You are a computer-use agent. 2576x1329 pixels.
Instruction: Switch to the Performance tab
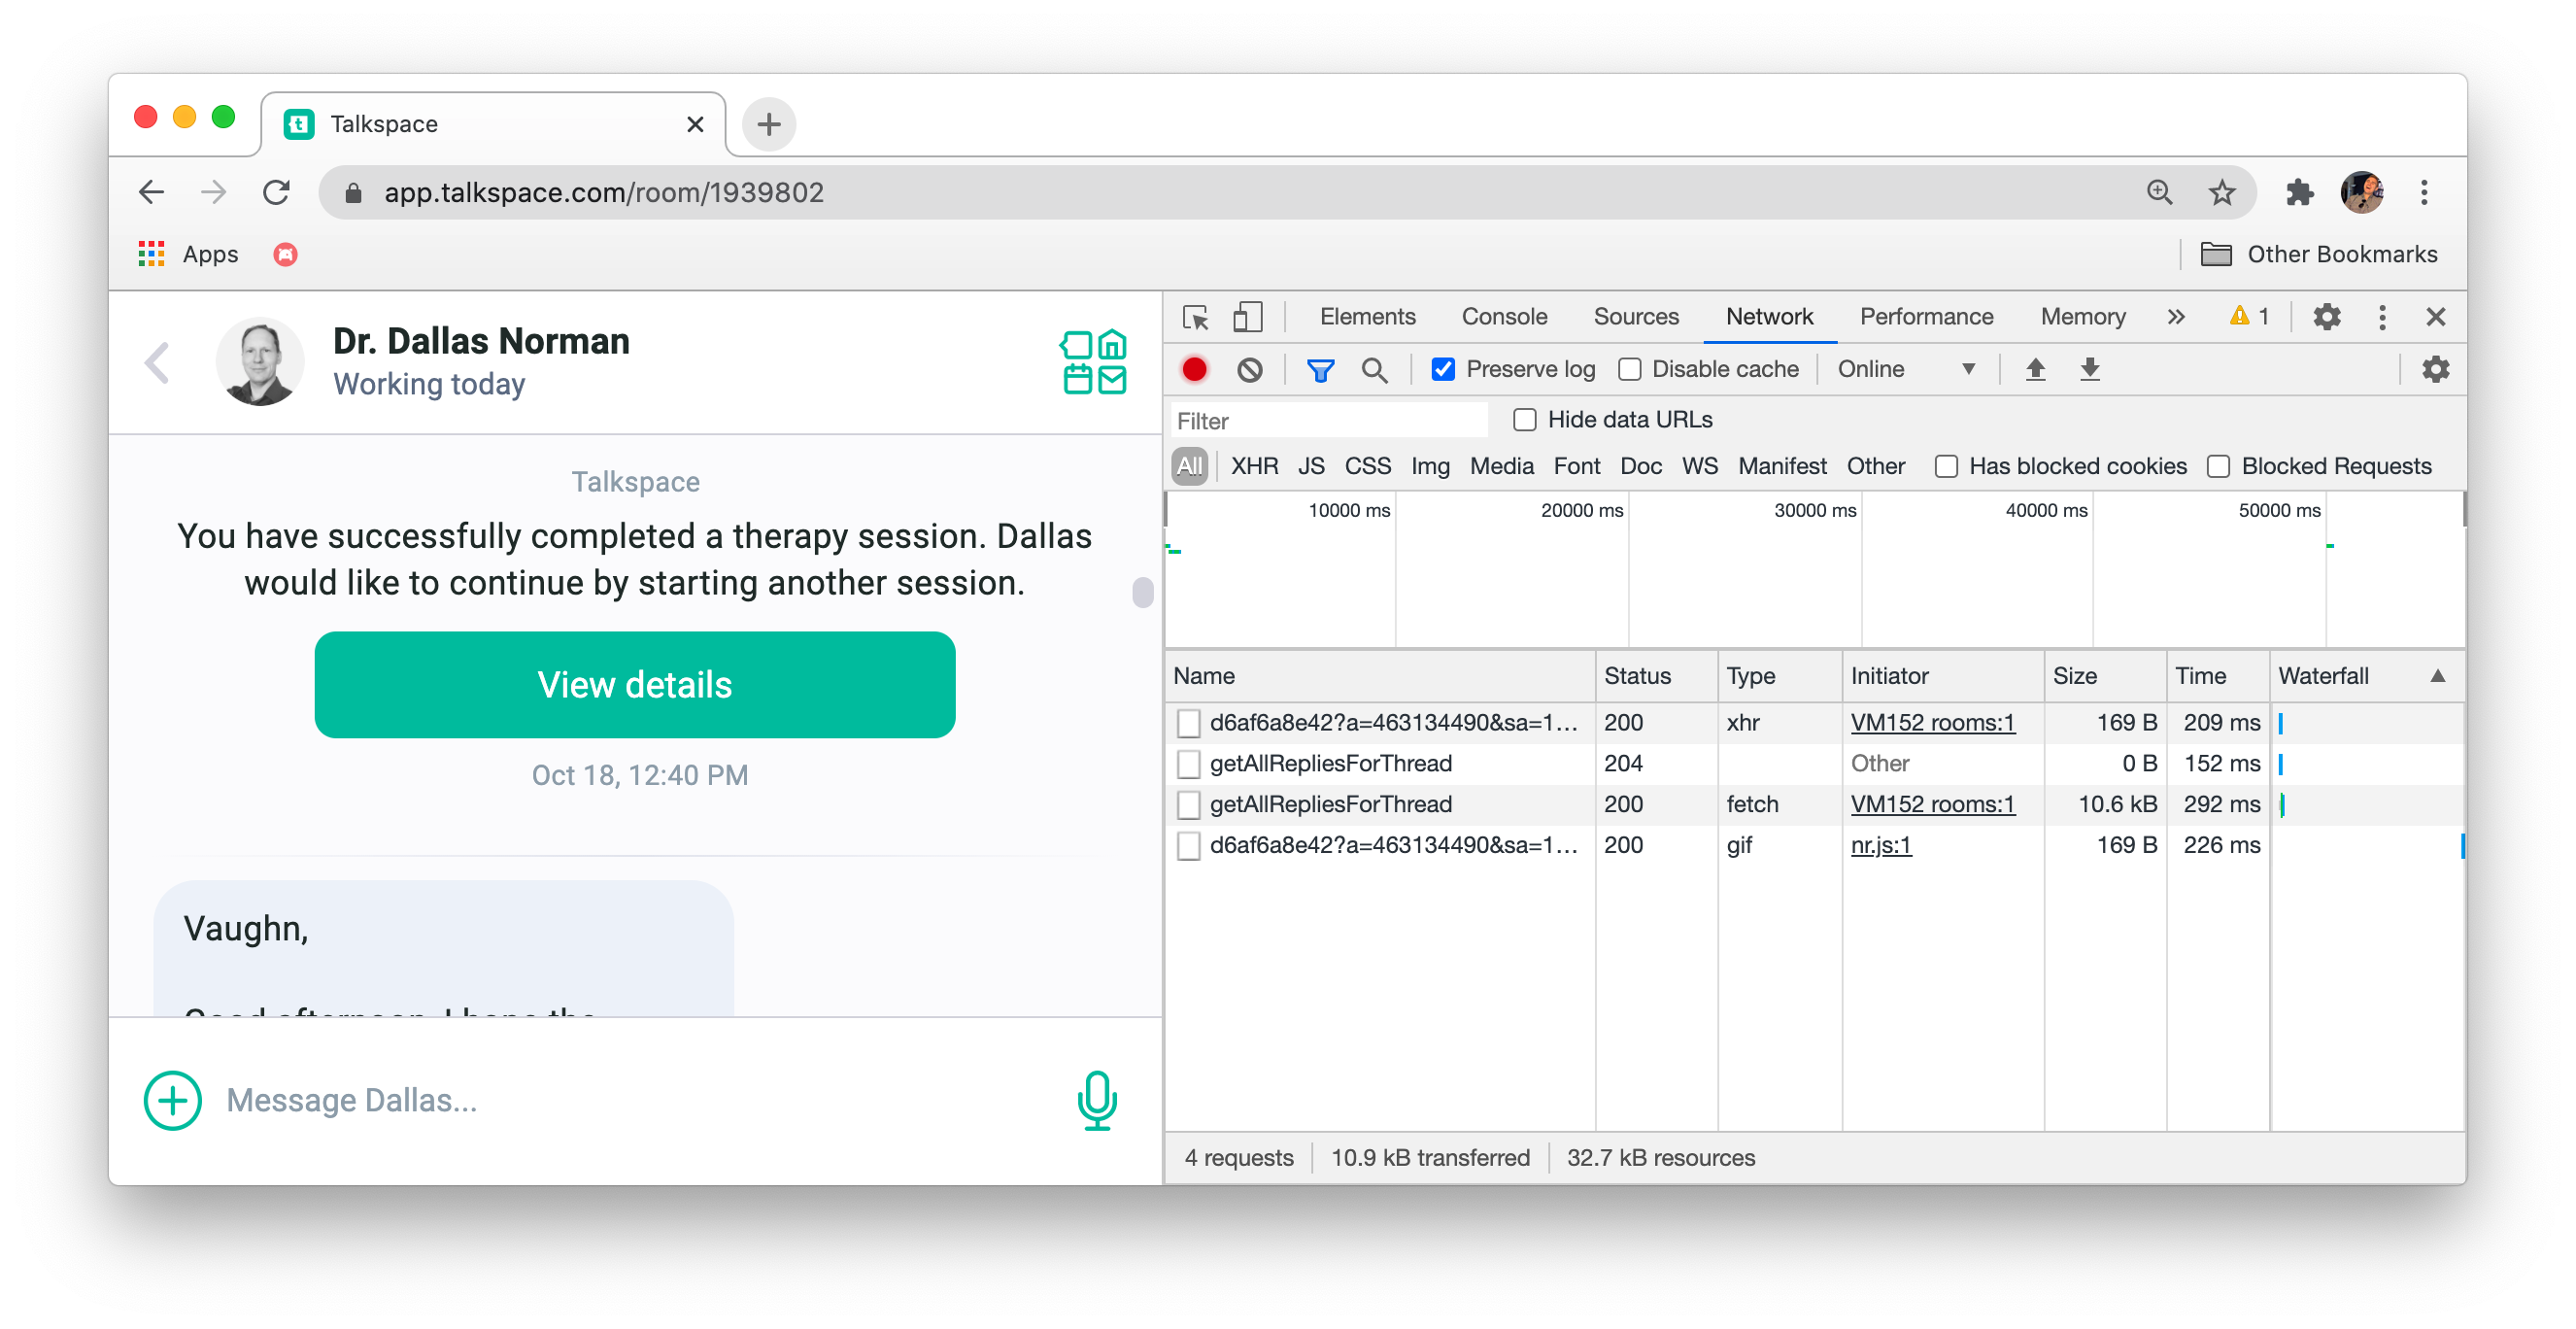[x=1926, y=317]
